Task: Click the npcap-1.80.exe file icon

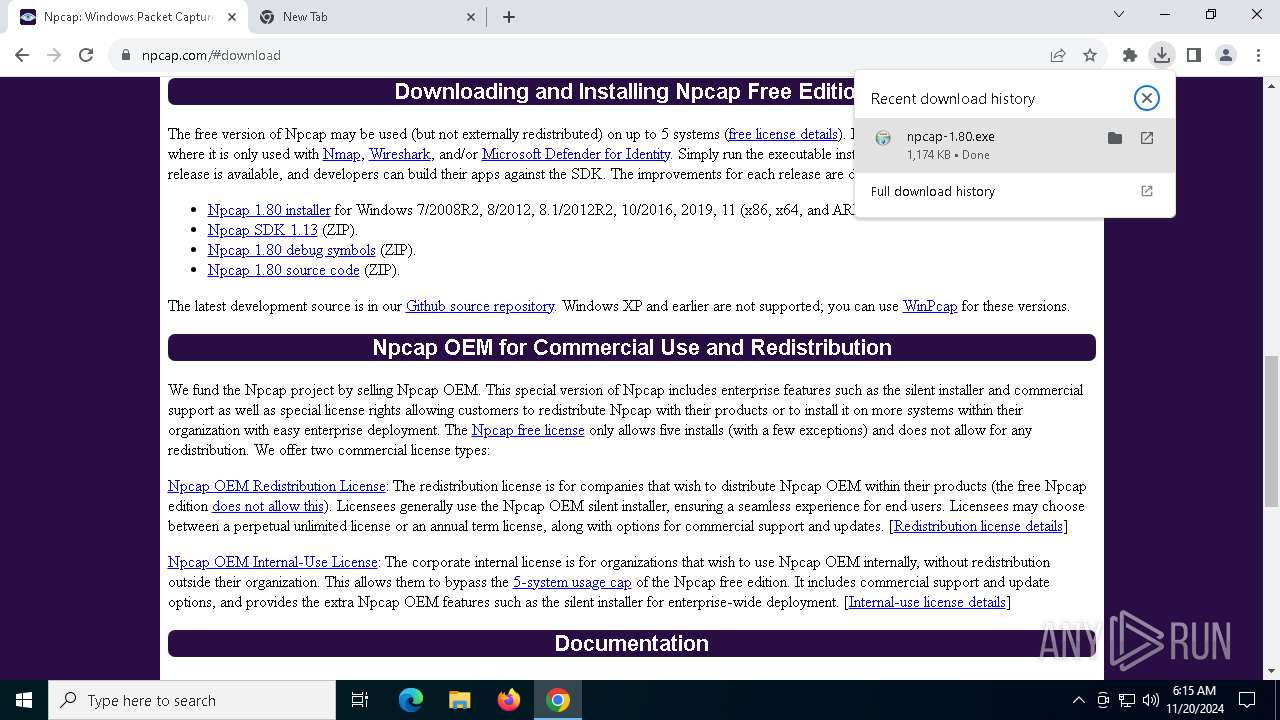Action: coord(883,138)
